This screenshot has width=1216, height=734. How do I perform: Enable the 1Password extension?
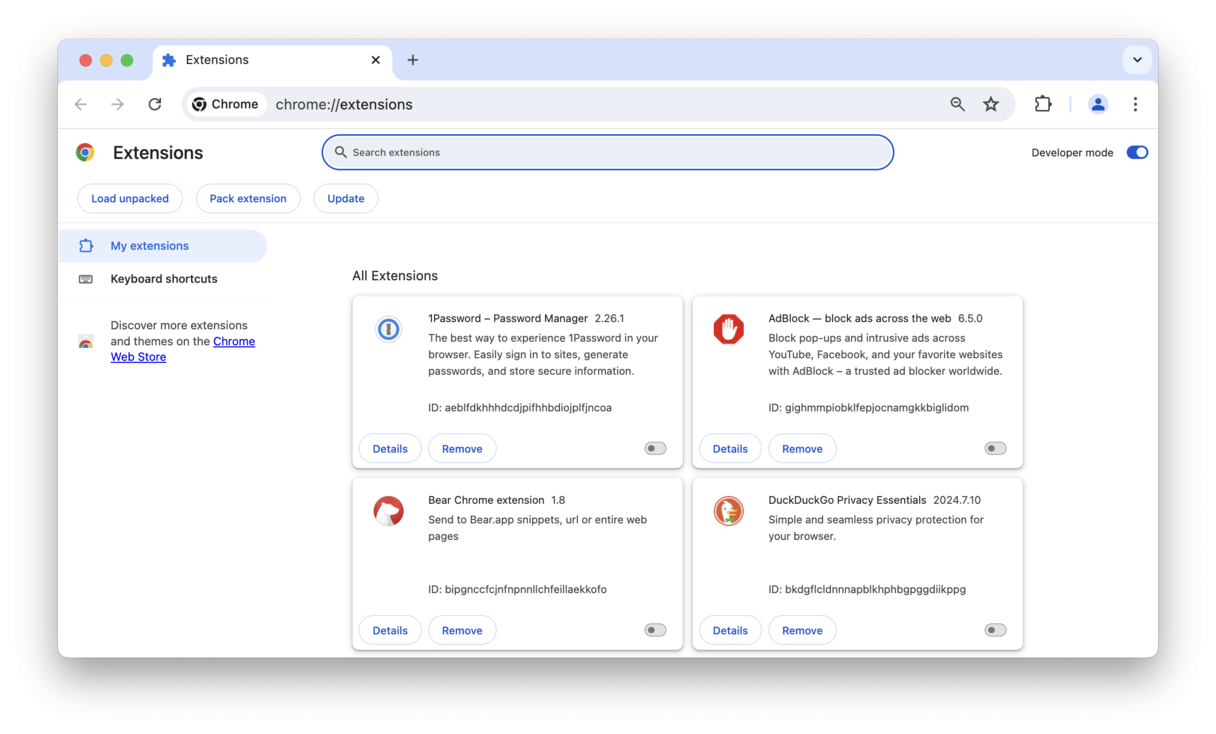point(655,448)
